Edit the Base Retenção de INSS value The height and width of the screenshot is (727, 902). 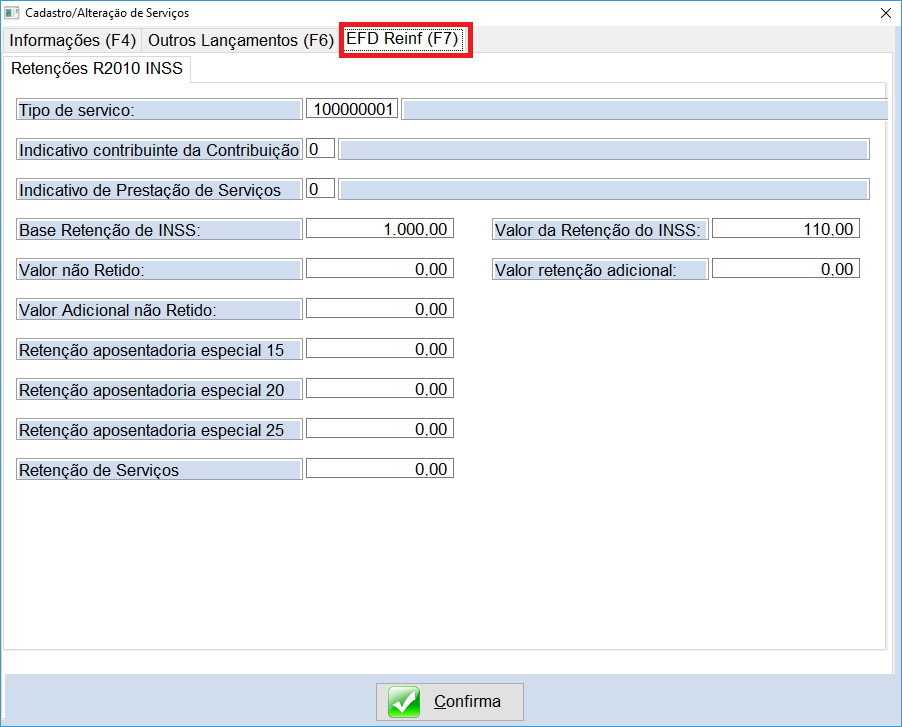pos(380,229)
